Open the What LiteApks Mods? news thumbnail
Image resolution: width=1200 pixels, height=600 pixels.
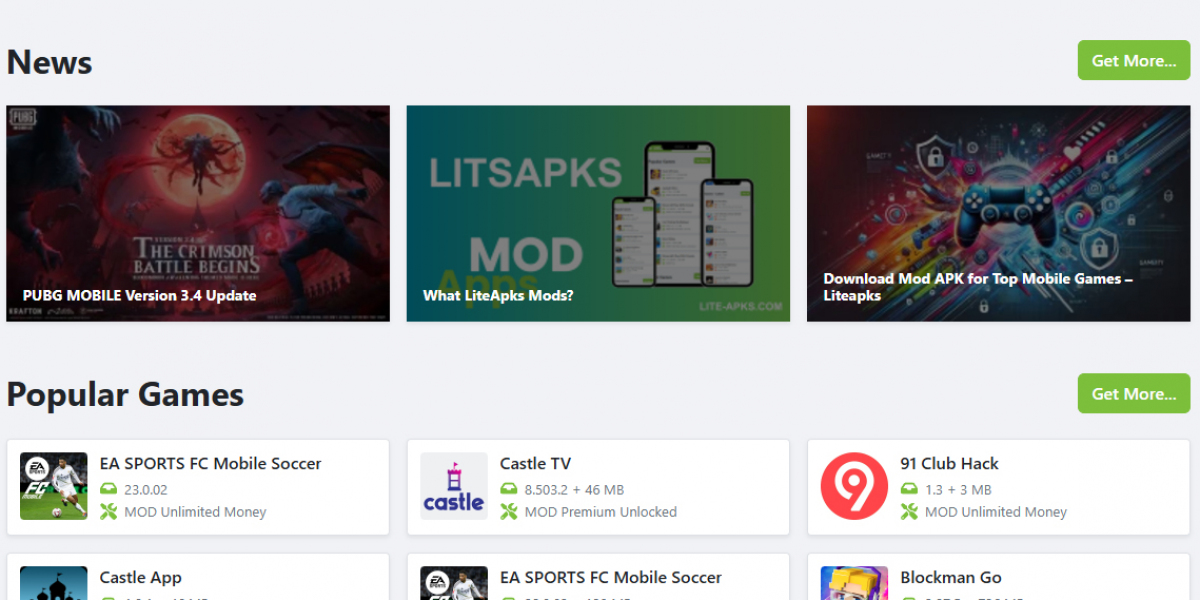[598, 214]
